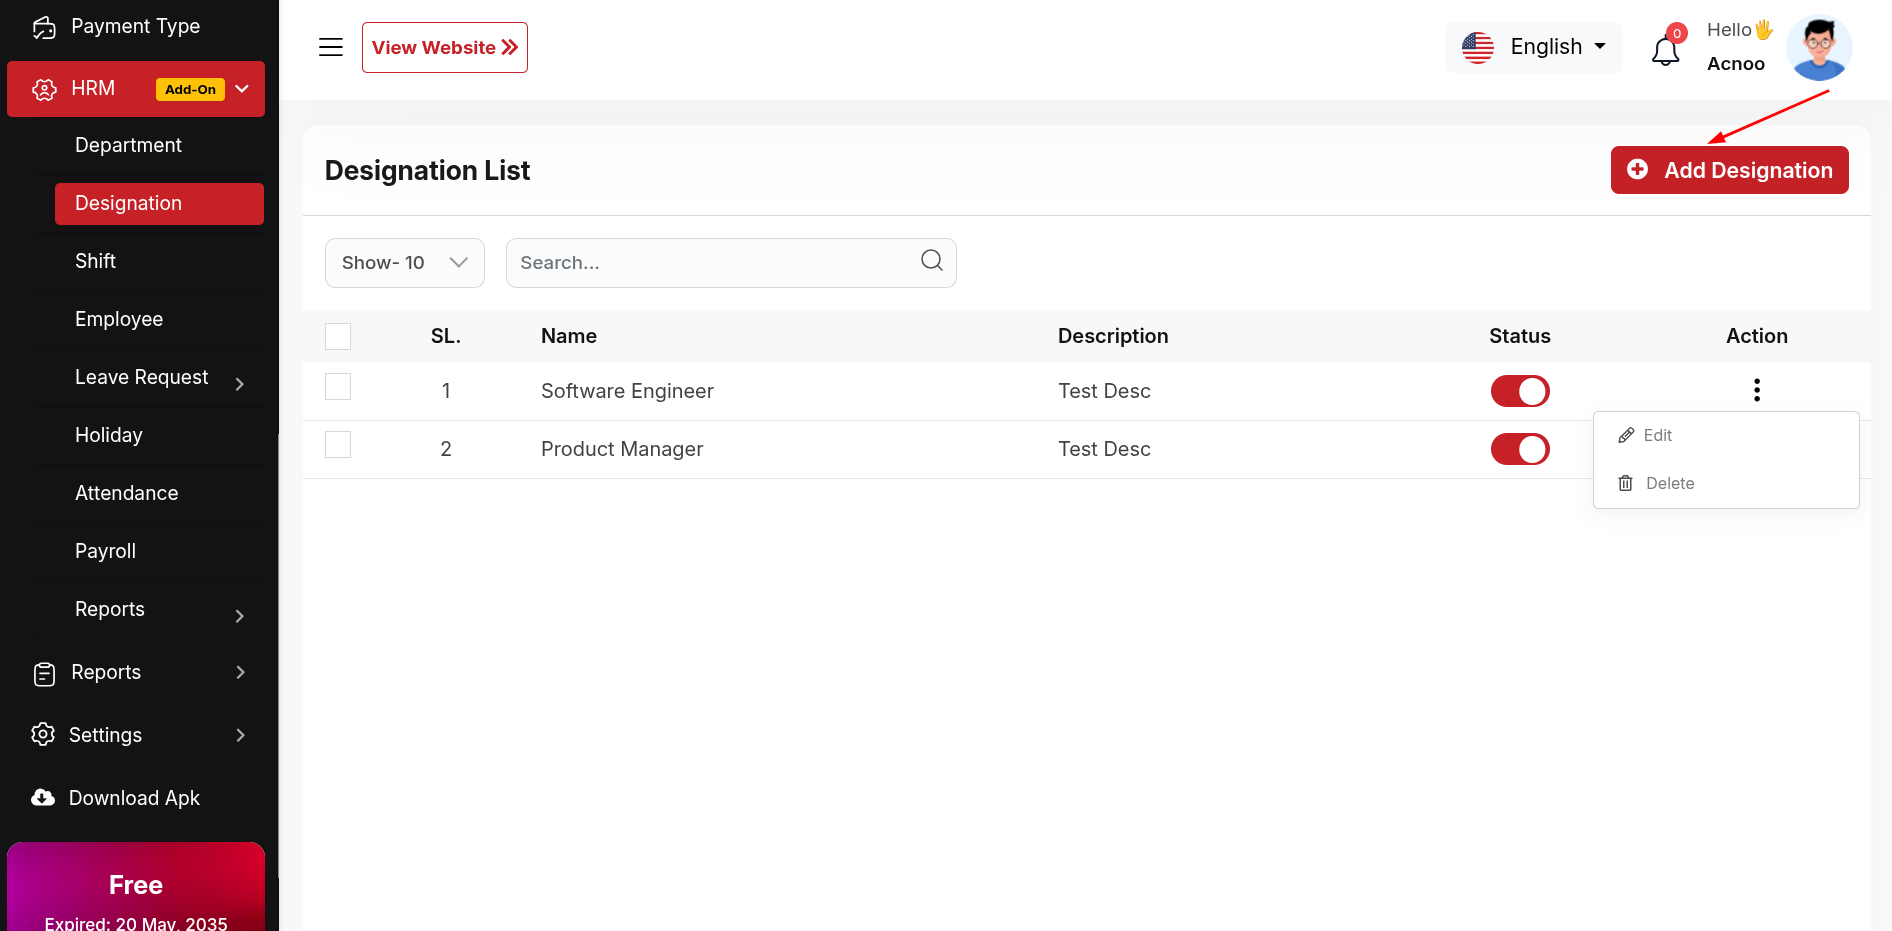Viewport: 1892px width, 931px height.
Task: Choose Edit from the action menu
Action: (1656, 435)
